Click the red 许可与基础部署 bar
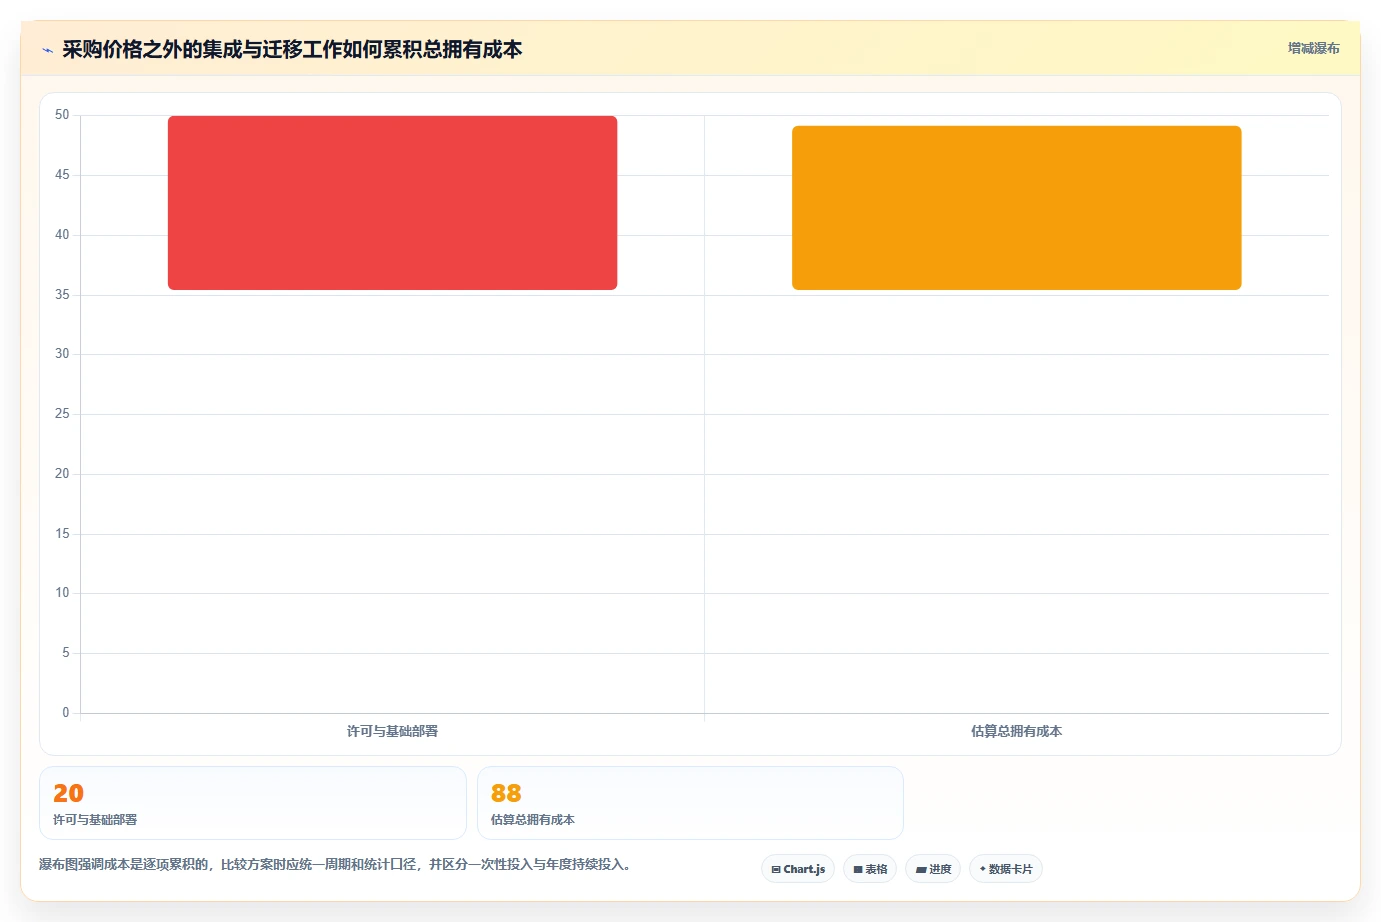 pyautogui.click(x=392, y=203)
